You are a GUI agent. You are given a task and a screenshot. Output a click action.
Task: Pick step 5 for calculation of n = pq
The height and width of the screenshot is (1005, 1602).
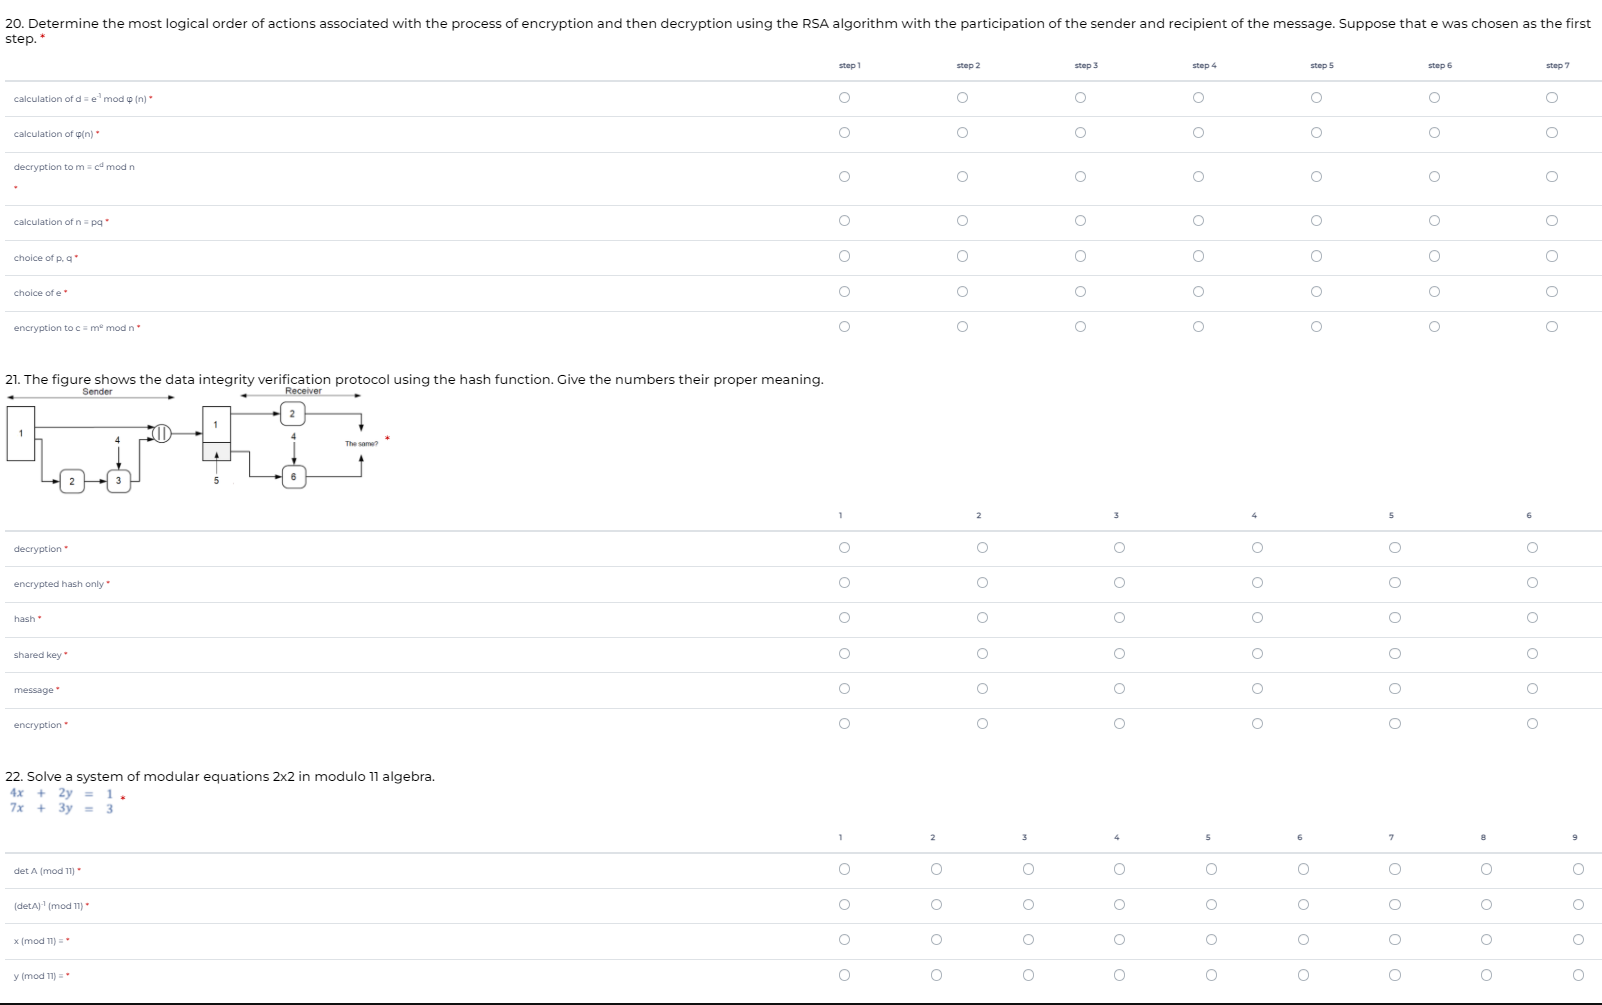pyautogui.click(x=1316, y=221)
